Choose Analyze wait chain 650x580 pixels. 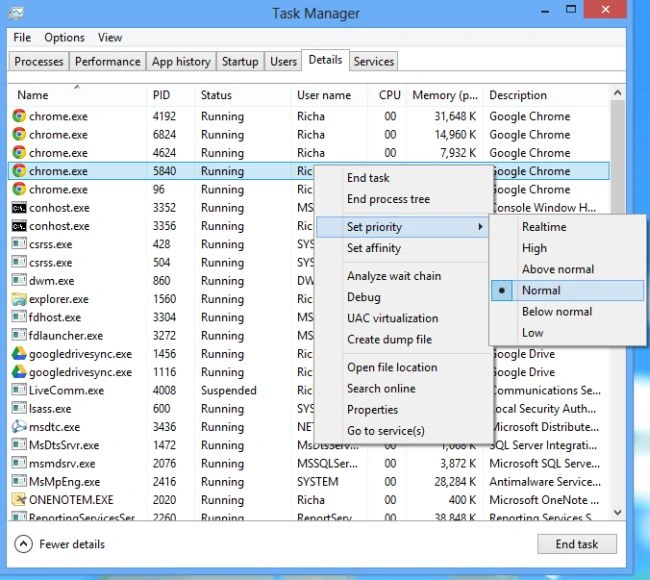pos(402,276)
